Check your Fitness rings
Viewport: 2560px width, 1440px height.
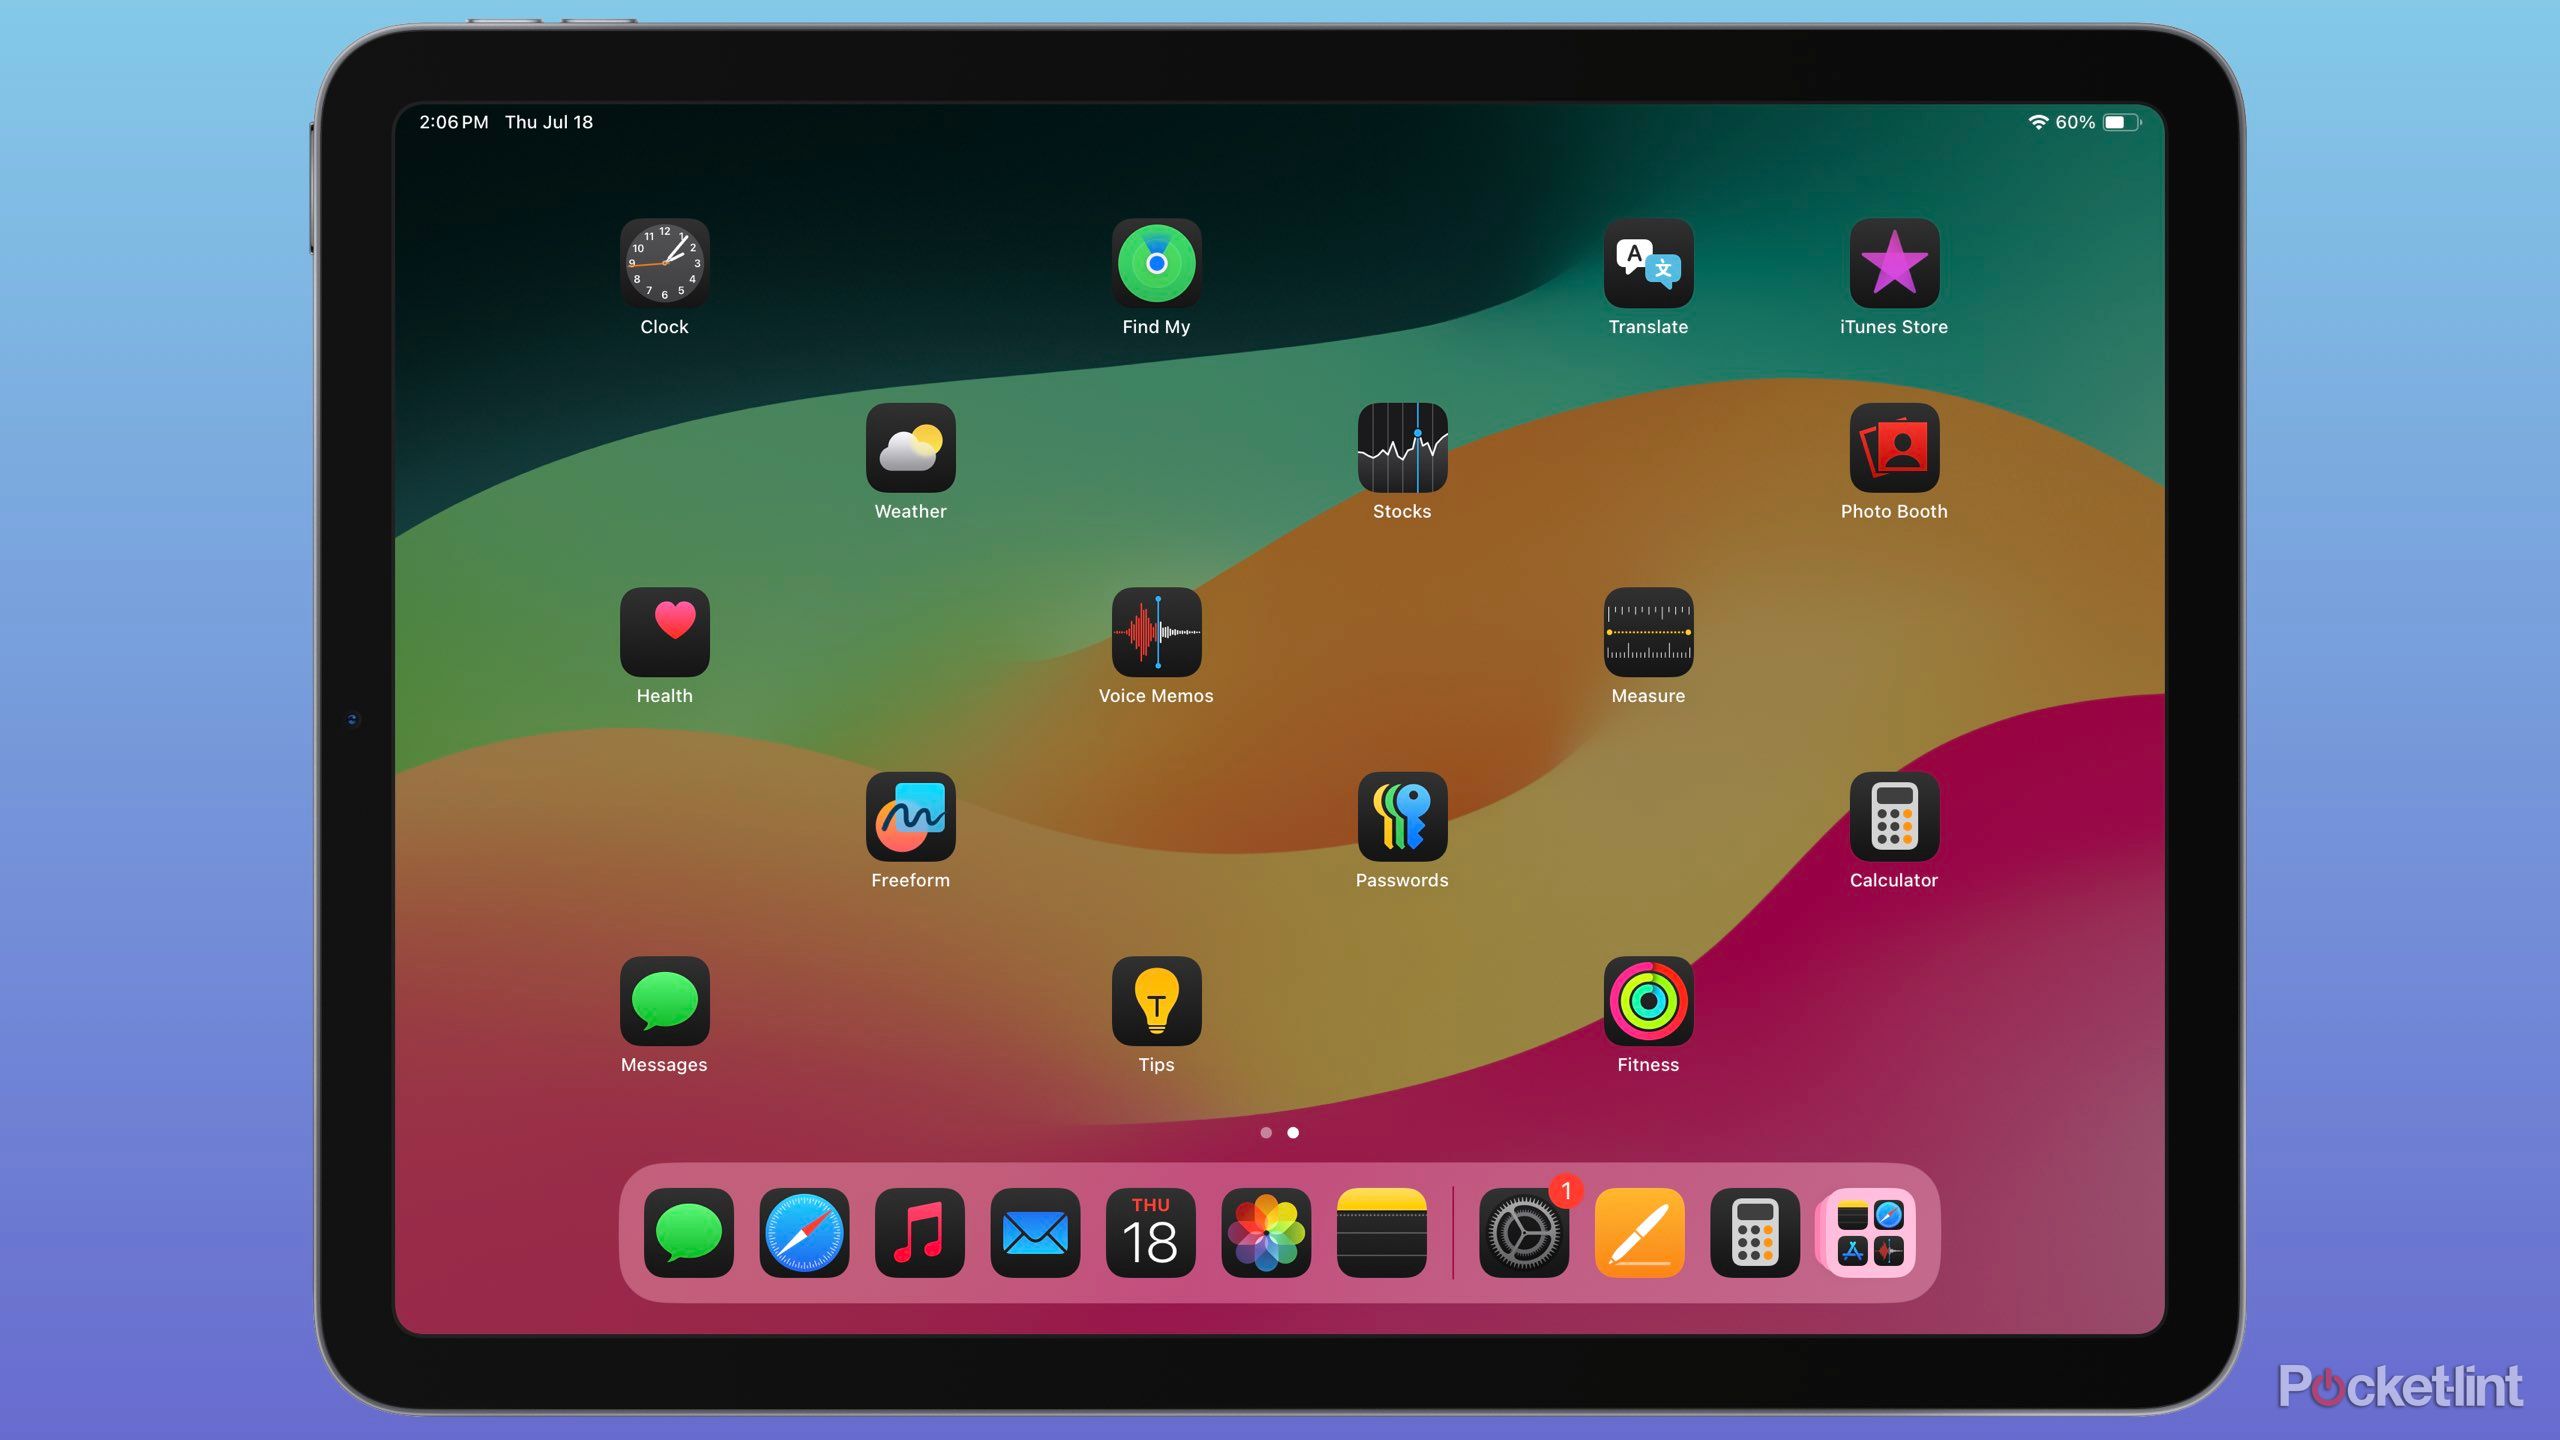click(x=1647, y=1000)
